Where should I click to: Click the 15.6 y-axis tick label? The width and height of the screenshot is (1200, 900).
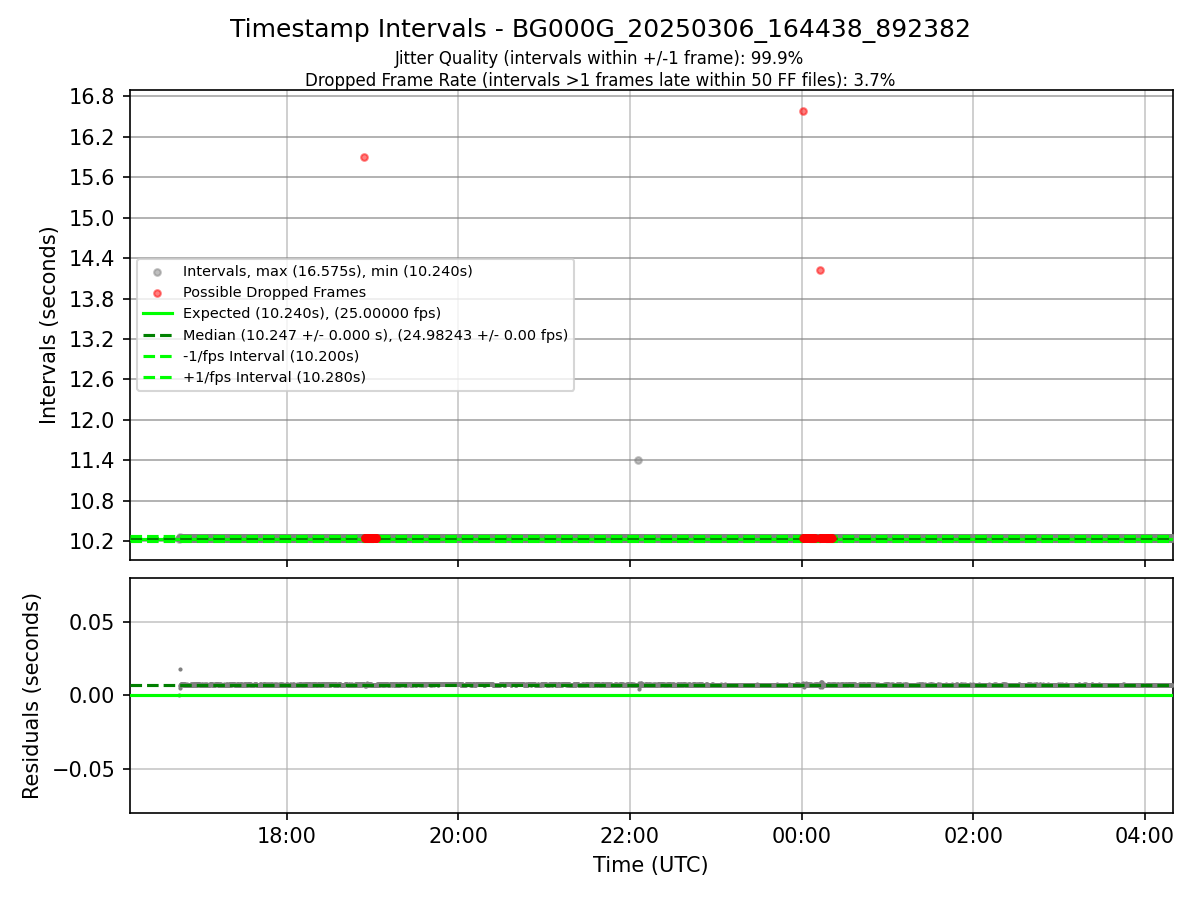tap(94, 178)
